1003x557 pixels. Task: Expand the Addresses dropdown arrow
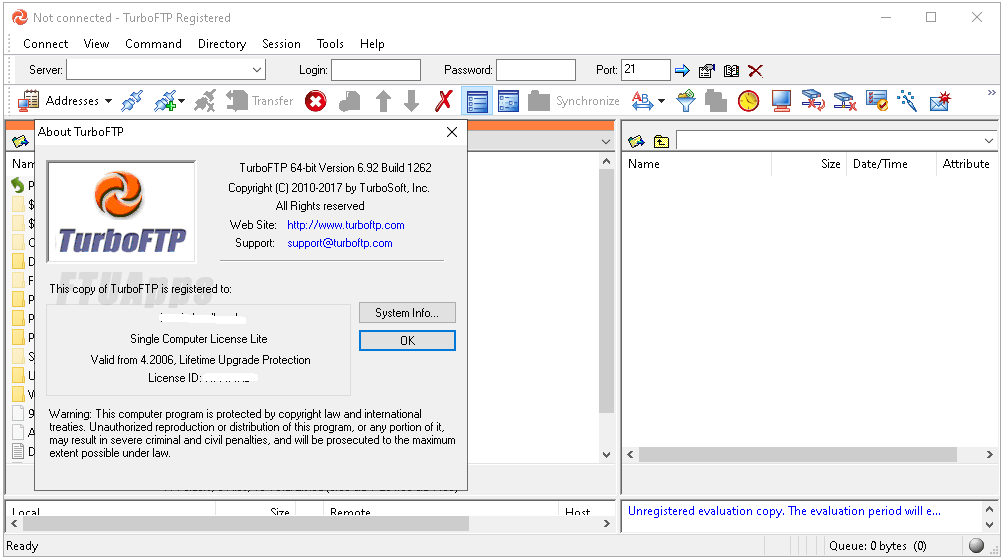click(108, 101)
